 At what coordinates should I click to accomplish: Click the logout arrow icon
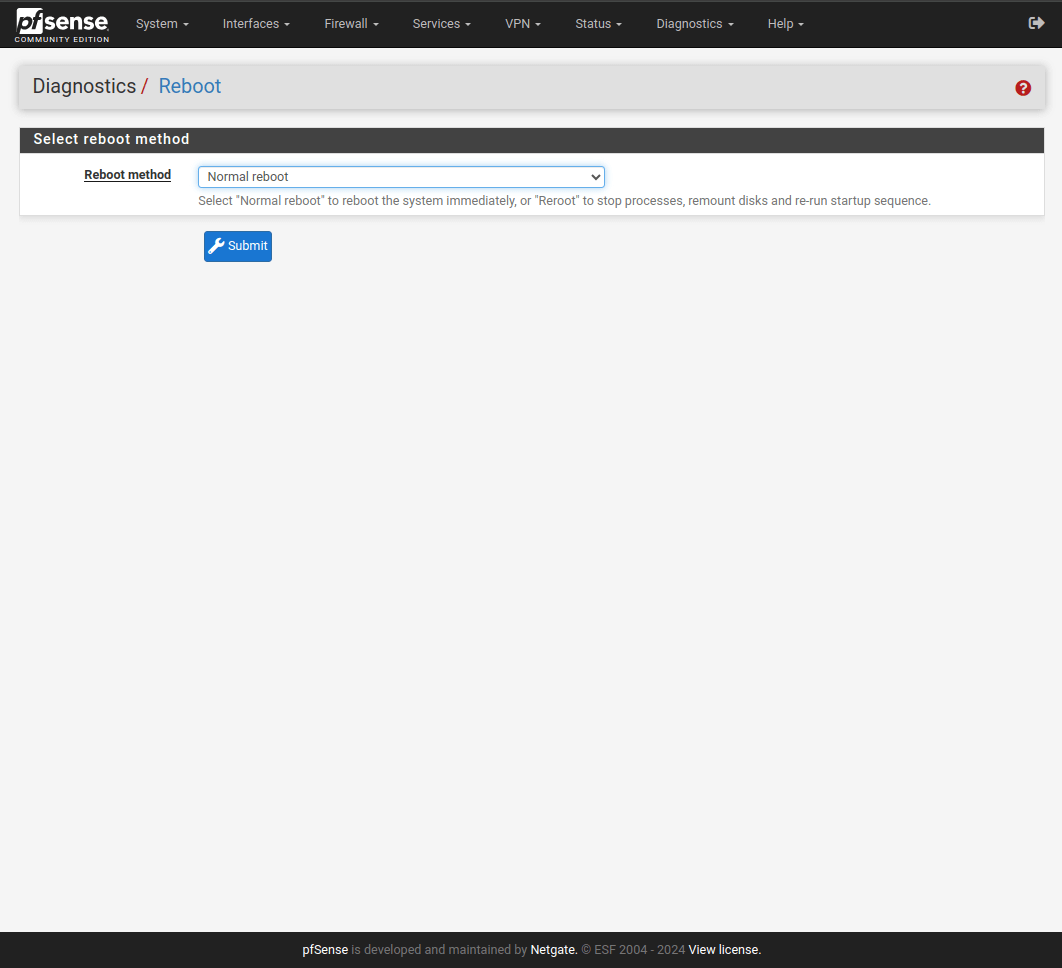[1036, 23]
